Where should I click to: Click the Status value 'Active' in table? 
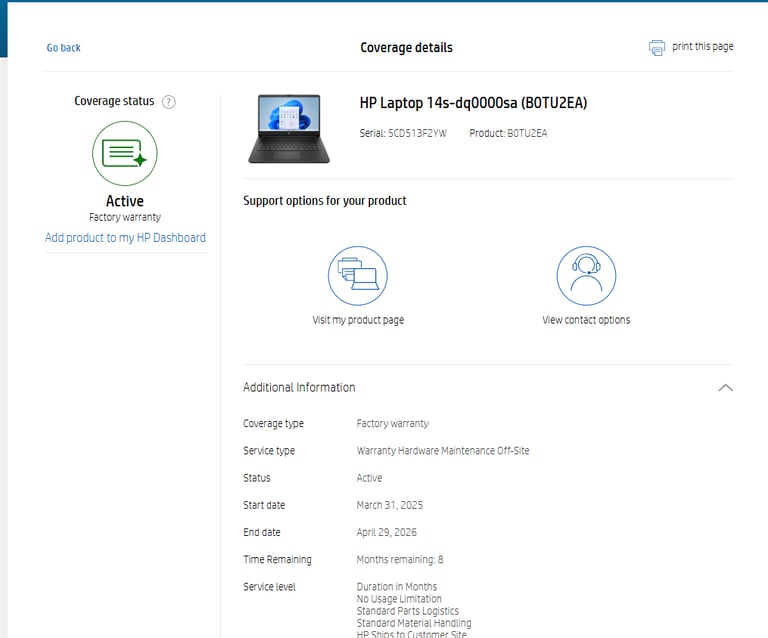[369, 478]
